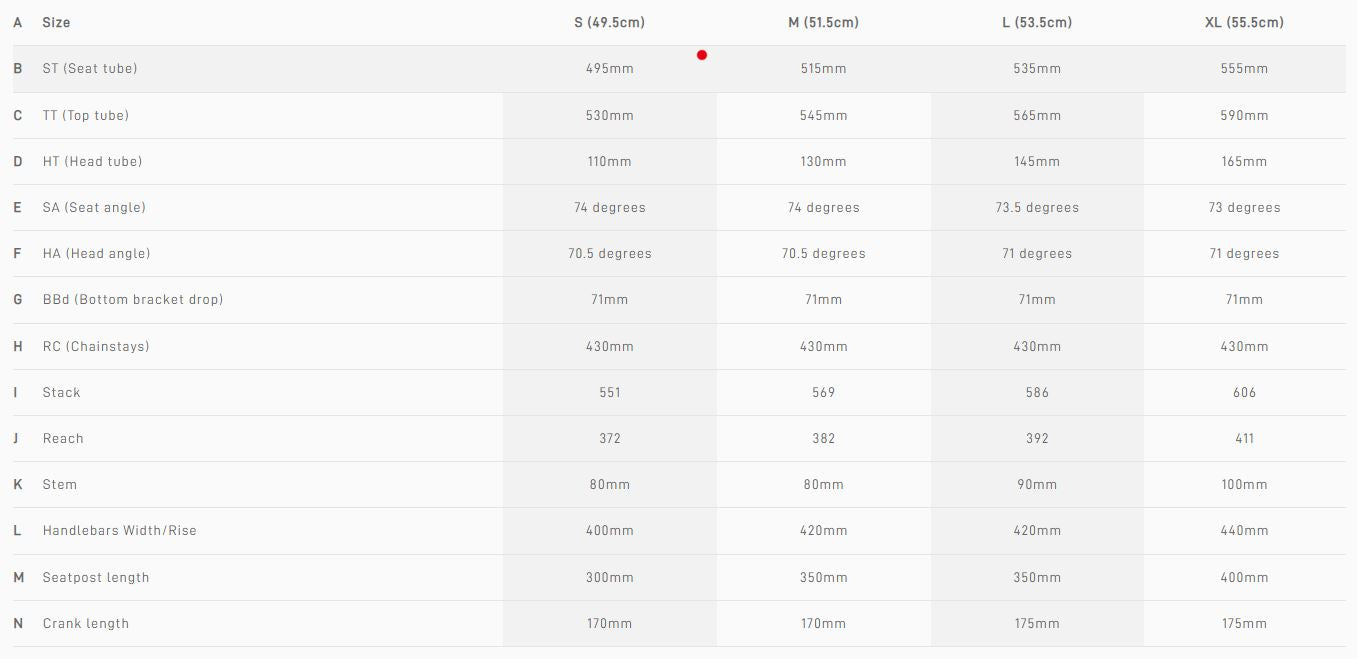Select the Stack row label
Viewport: 1357px width, 659px height.
[x=61, y=392]
